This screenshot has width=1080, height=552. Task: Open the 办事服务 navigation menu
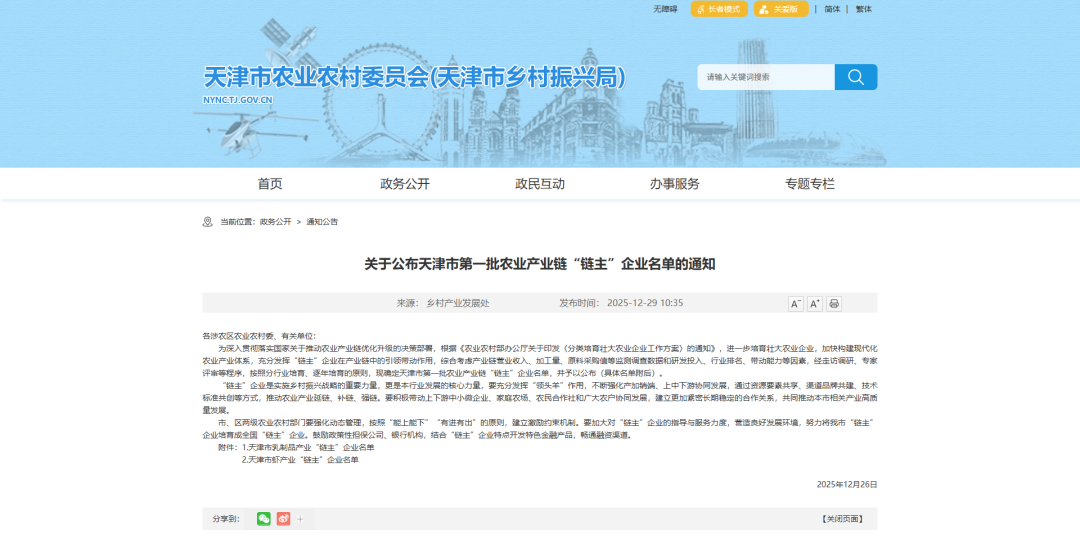(675, 184)
